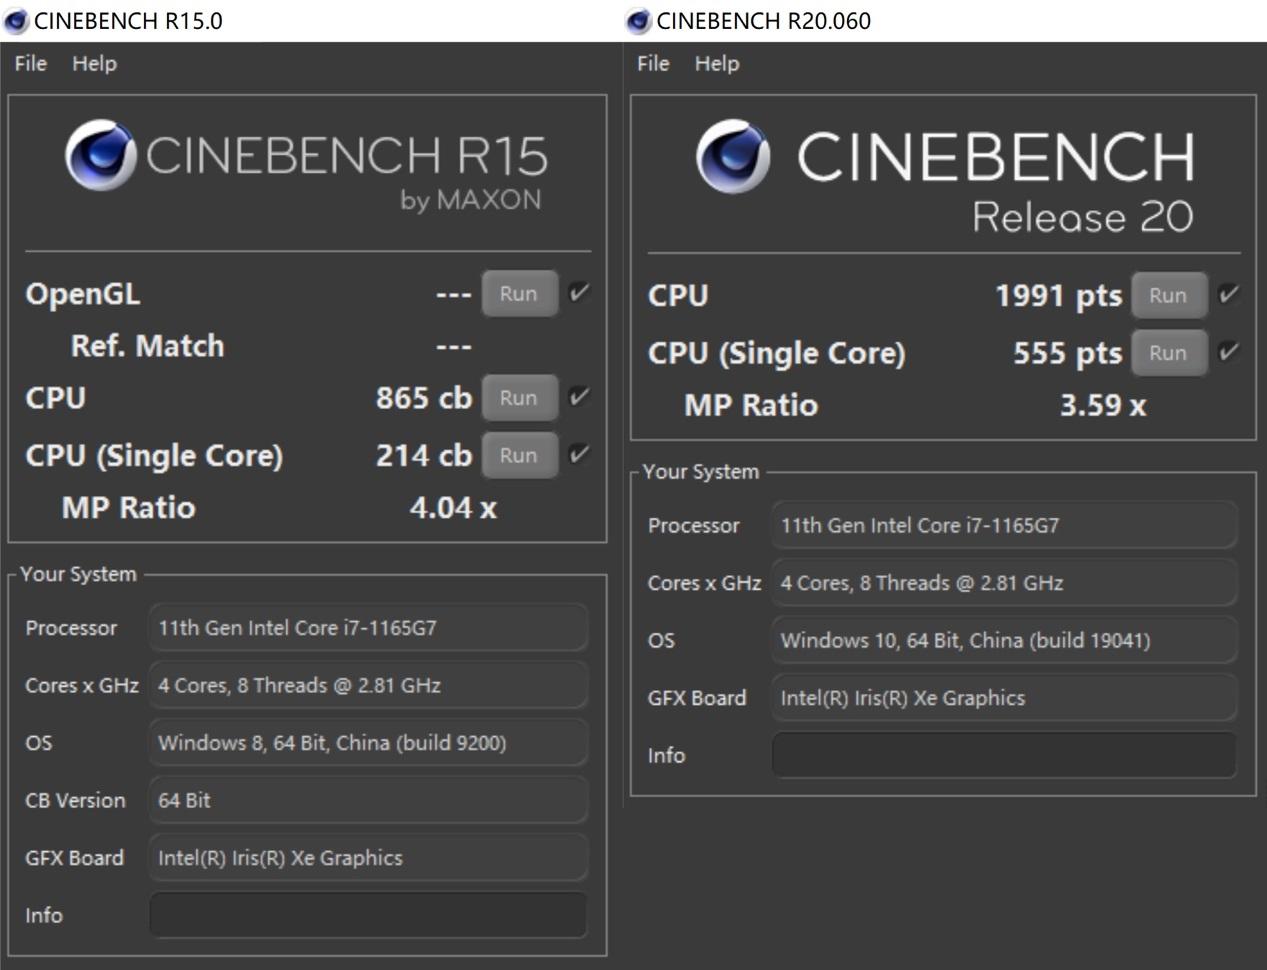Run the OpenGL benchmark in R15
This screenshot has height=970, width=1267.
point(519,294)
